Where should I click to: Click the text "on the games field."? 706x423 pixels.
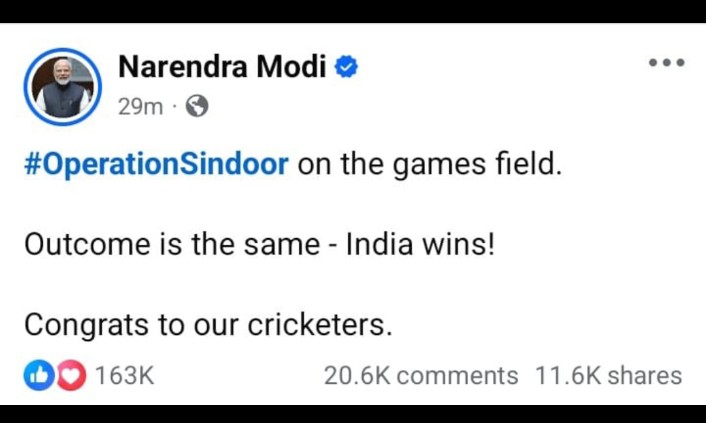pyautogui.click(x=430, y=163)
